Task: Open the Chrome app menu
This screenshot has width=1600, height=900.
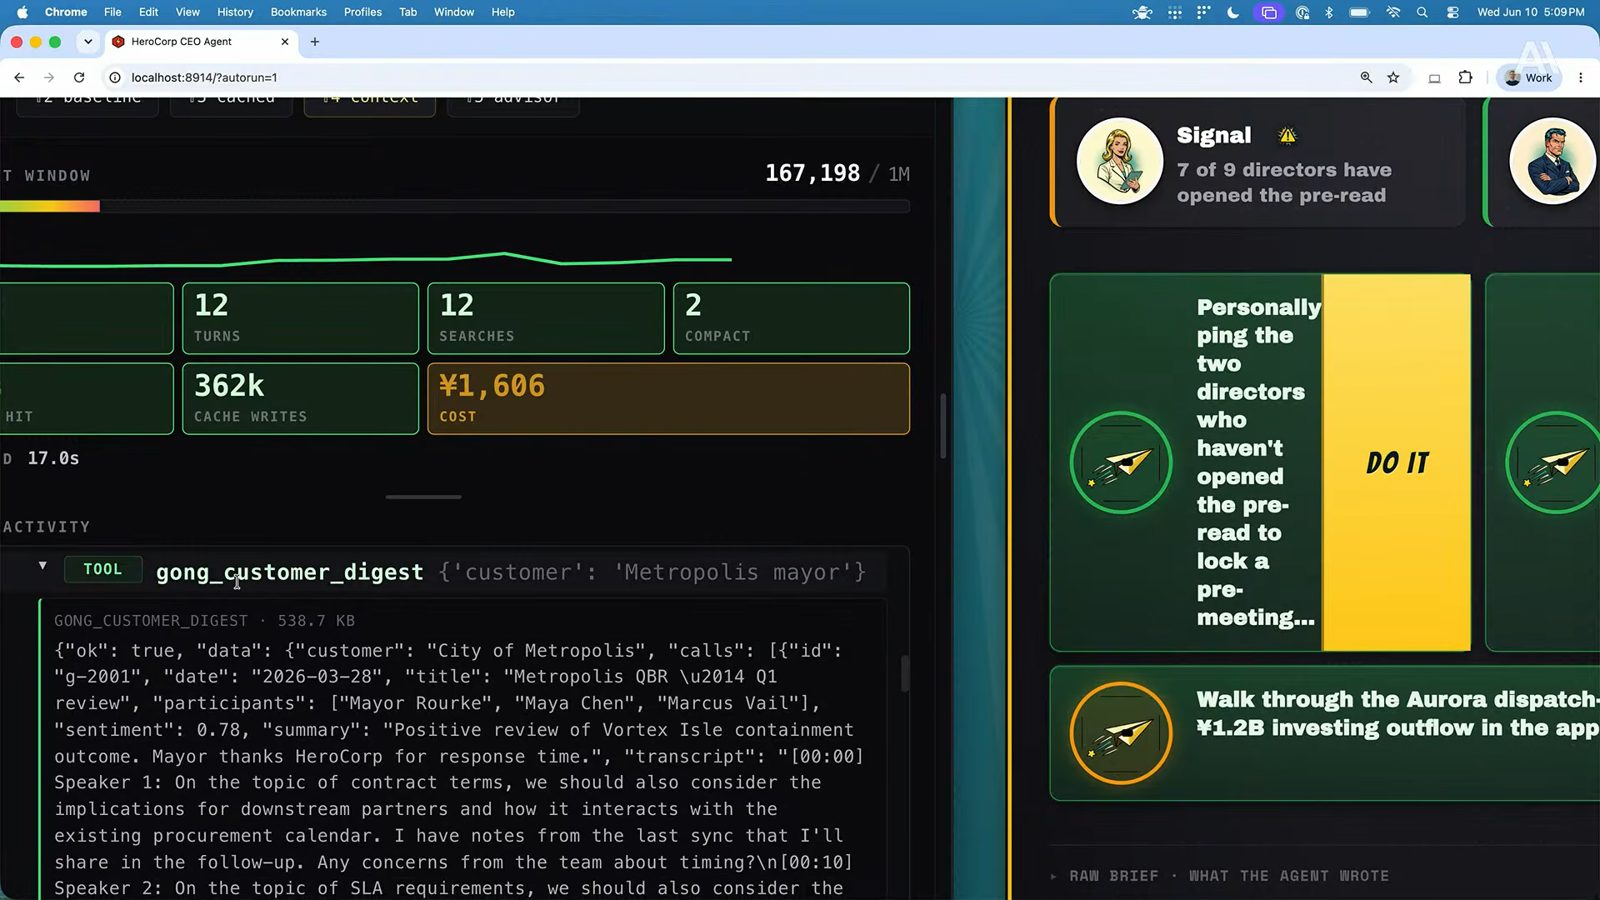Action: tap(66, 12)
